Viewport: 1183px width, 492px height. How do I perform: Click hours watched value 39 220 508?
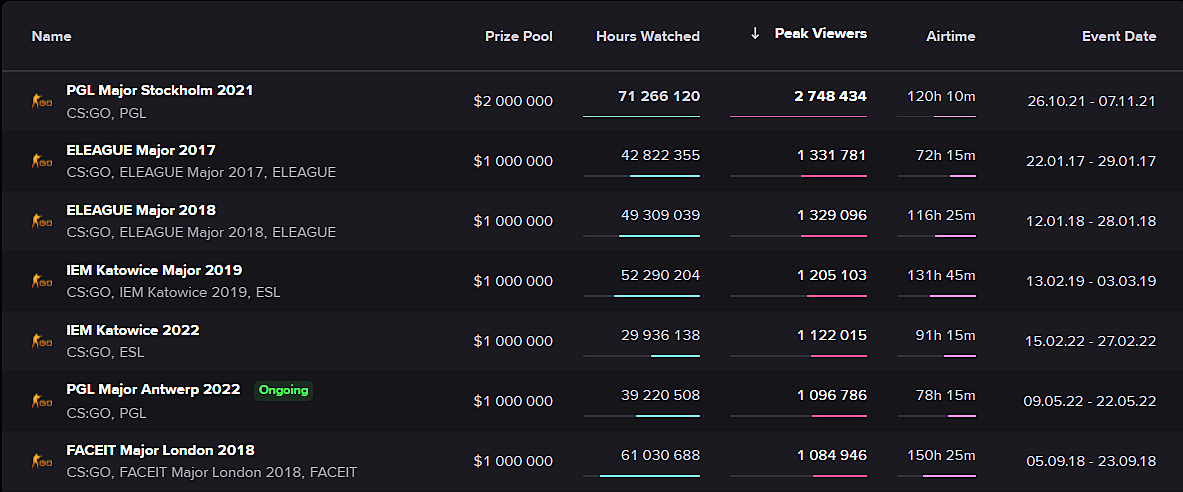[x=660, y=395]
